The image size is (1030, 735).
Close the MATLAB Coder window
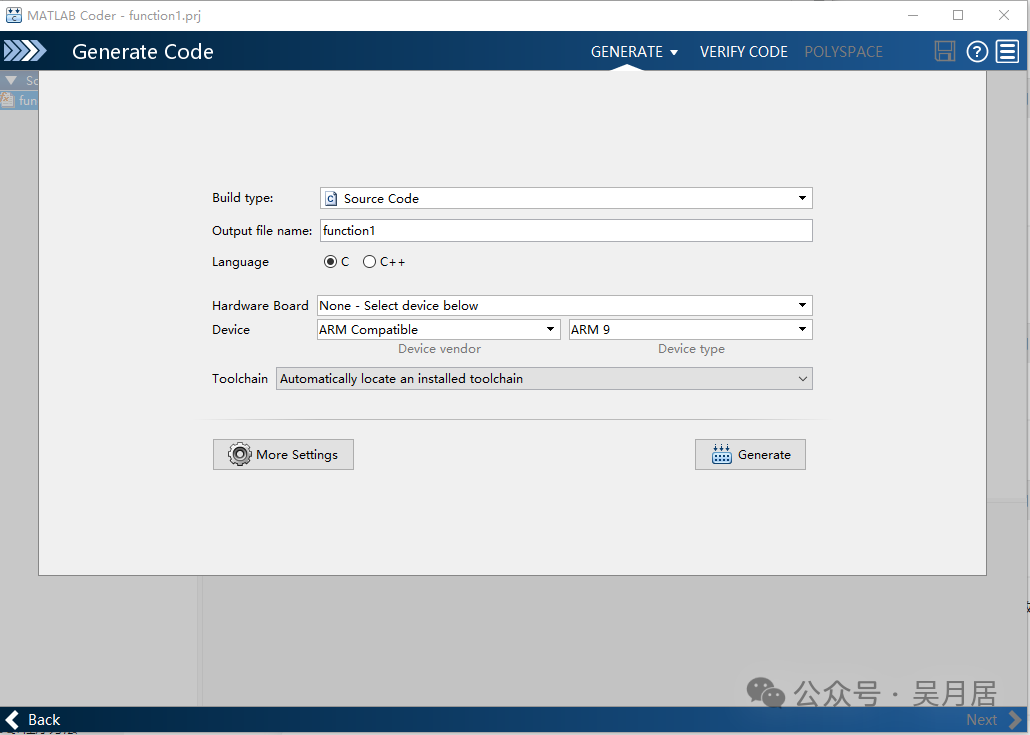(1004, 15)
